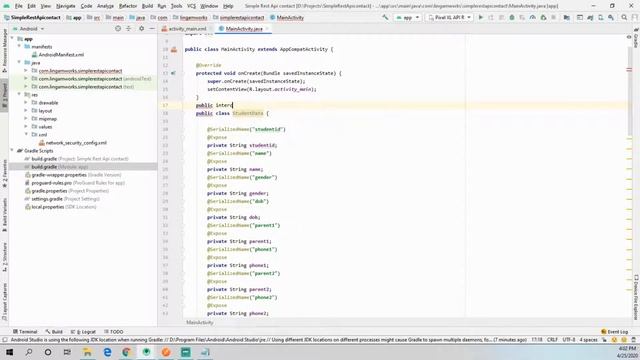Click Select Opened File target icon in Project panel

[x=118, y=29]
